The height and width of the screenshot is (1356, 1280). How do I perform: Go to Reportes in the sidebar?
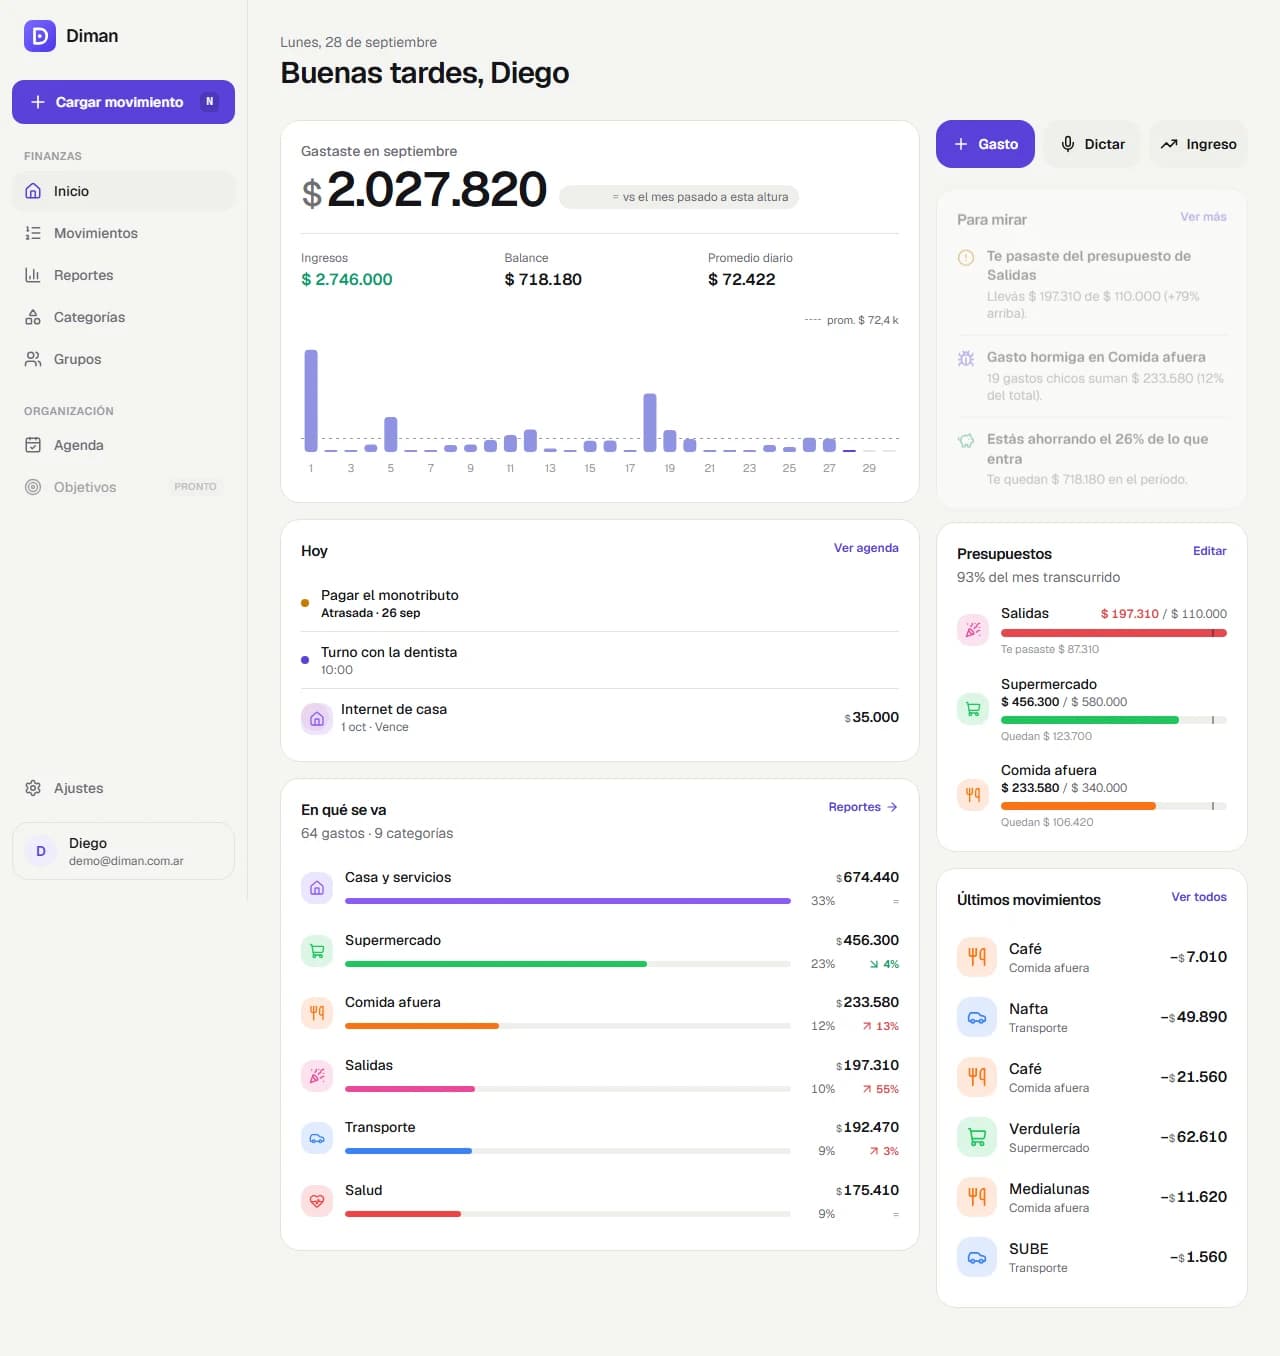tap(124, 275)
